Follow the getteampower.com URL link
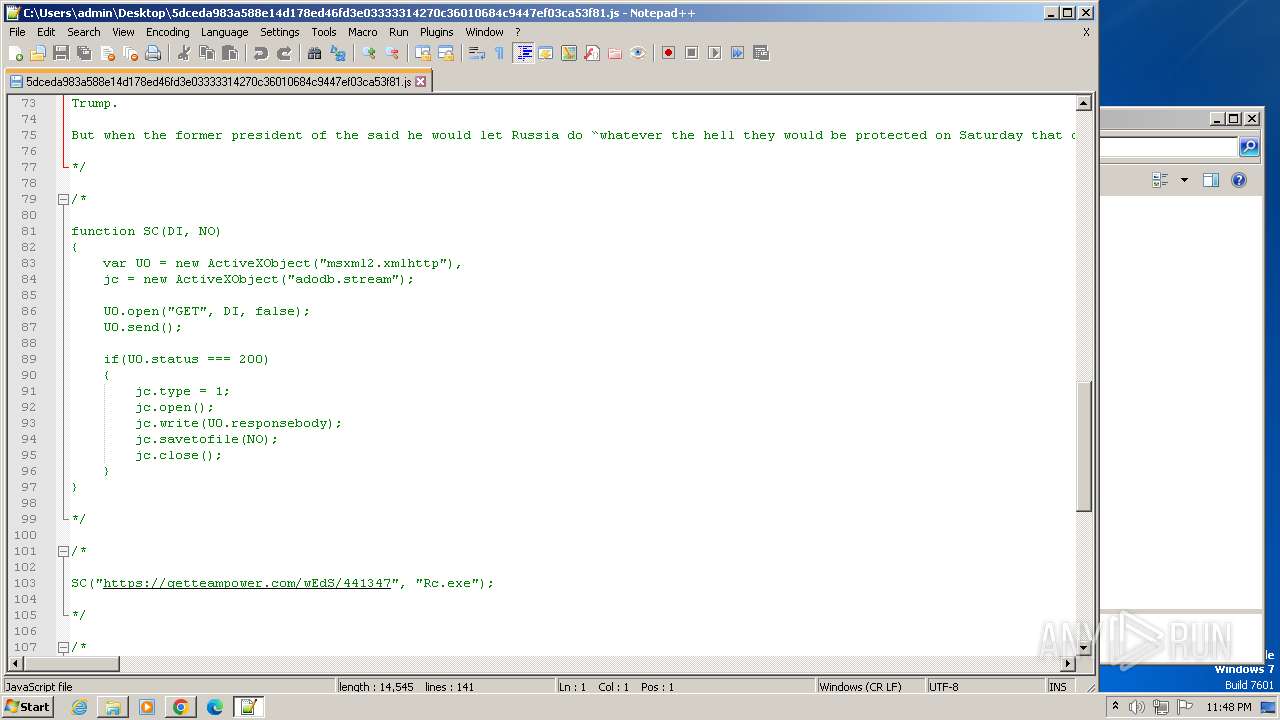 [247, 583]
